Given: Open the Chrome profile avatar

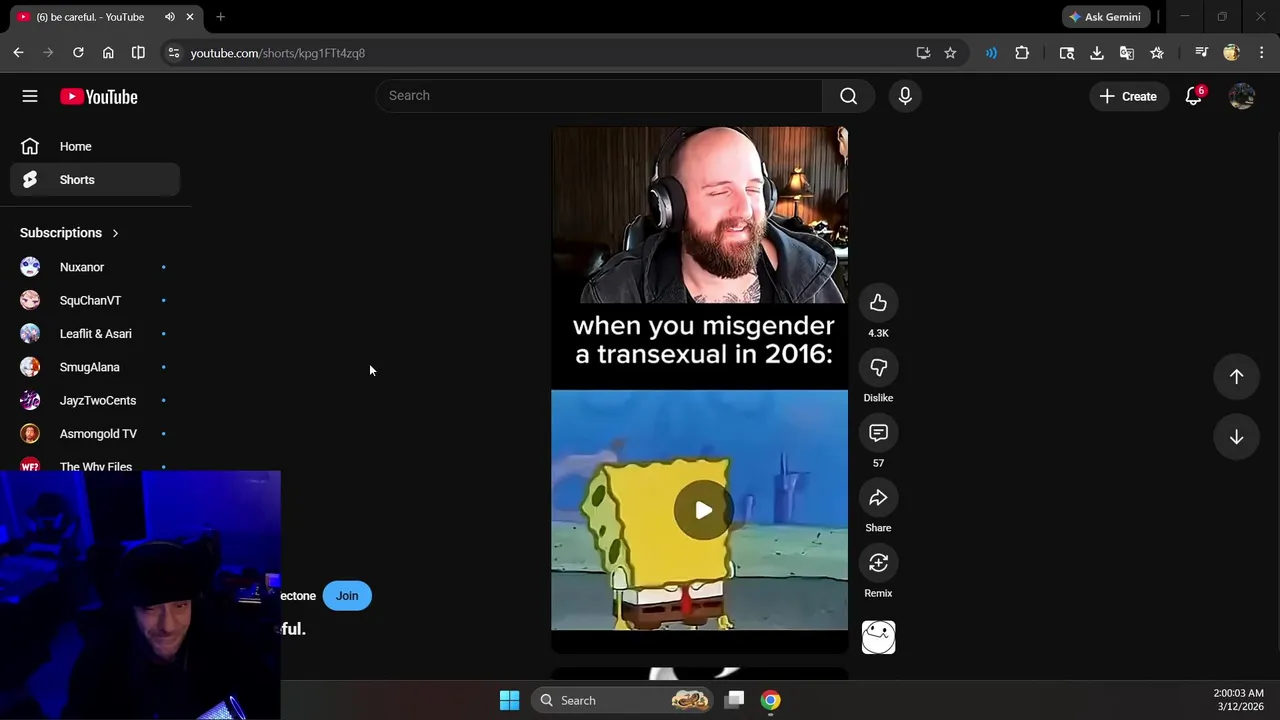Looking at the screenshot, I should pos(1232,53).
